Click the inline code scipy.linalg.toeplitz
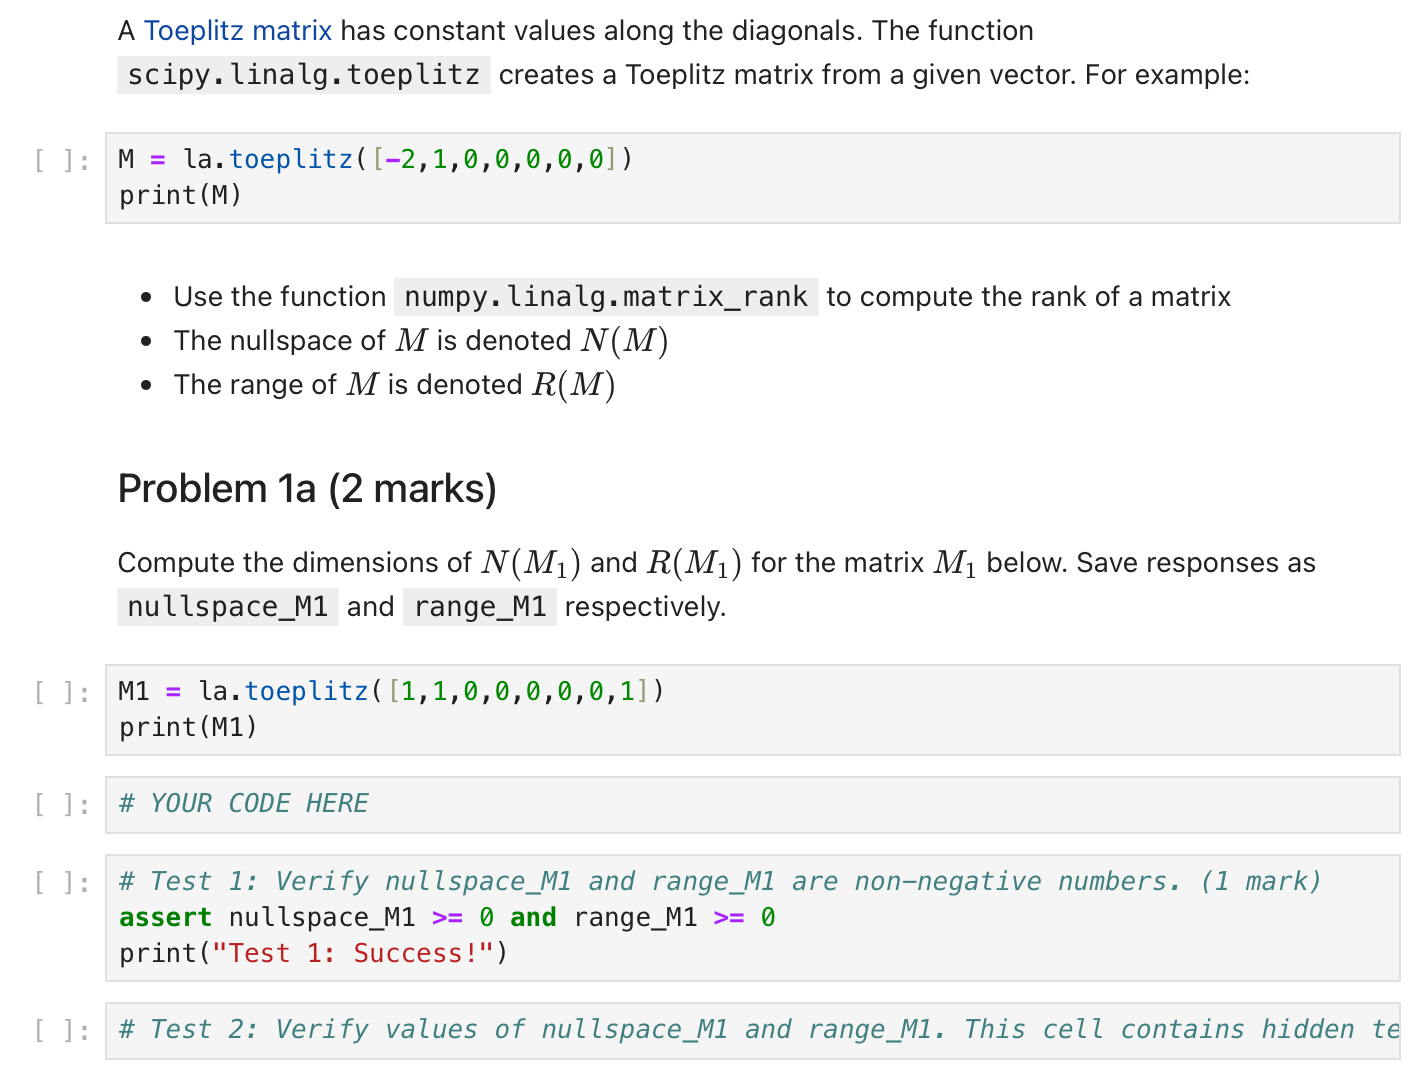1417x1092 pixels. 302,74
